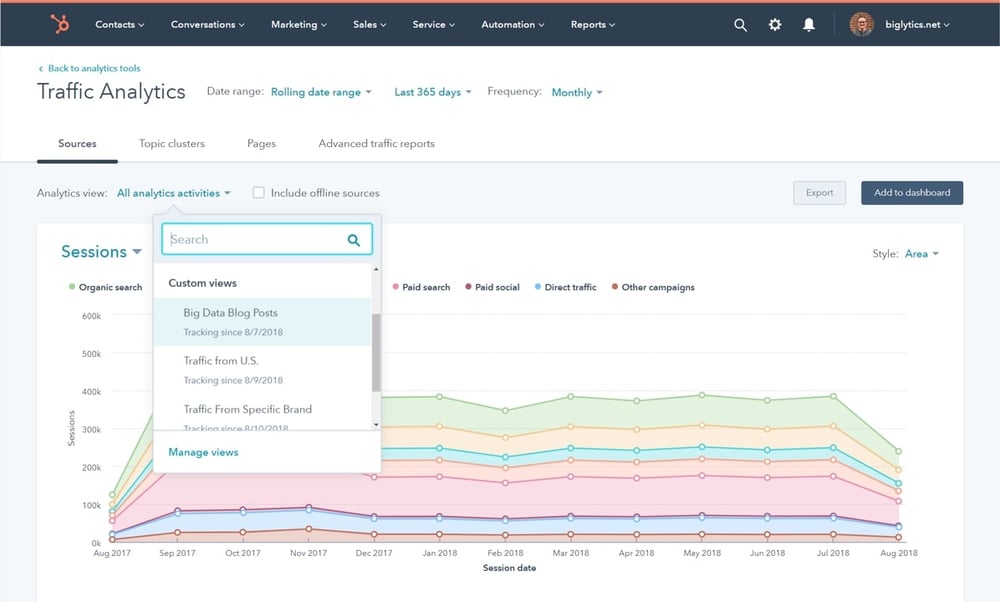Open the Reports menu in top navigation
Screen dimensions: 1000x602
pos(592,24)
